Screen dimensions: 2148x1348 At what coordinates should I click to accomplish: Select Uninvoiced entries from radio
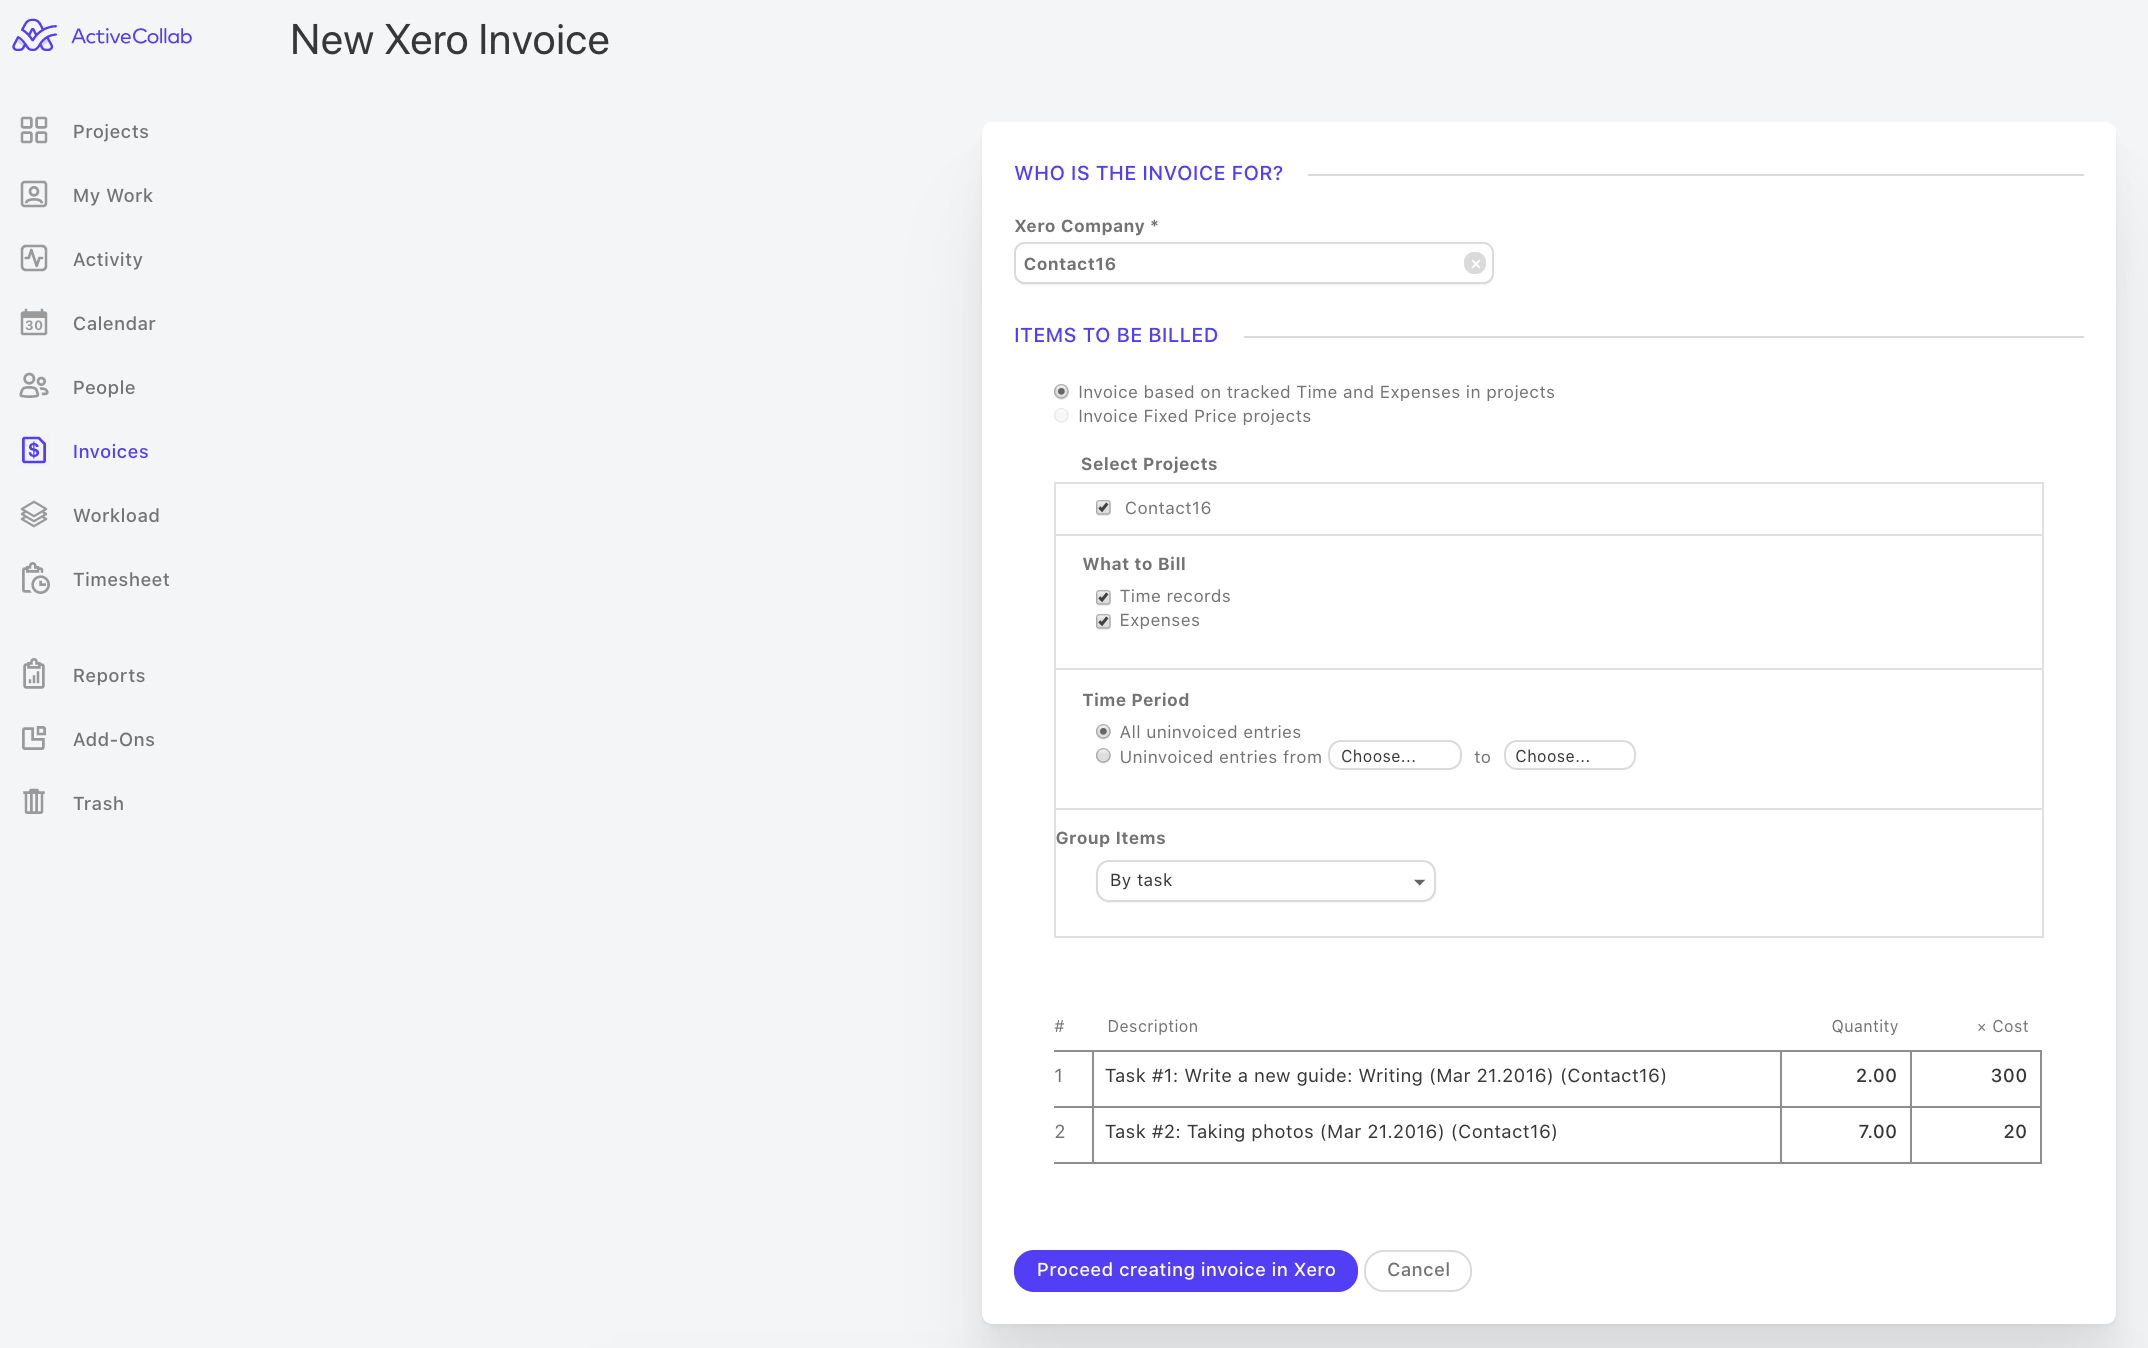[x=1103, y=756]
